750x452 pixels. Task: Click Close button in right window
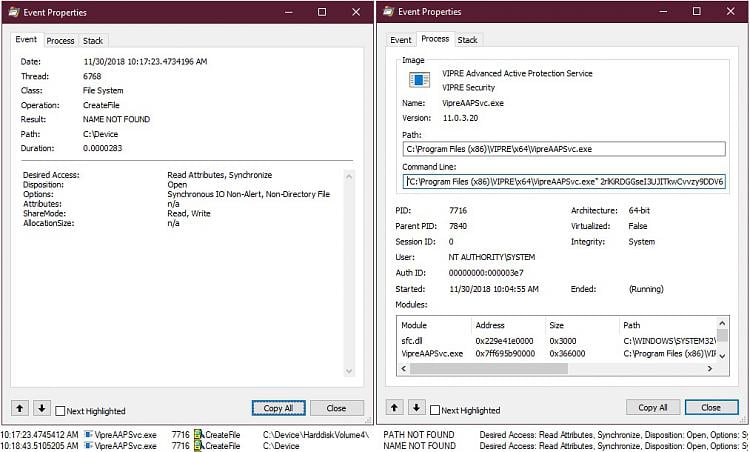click(711, 407)
